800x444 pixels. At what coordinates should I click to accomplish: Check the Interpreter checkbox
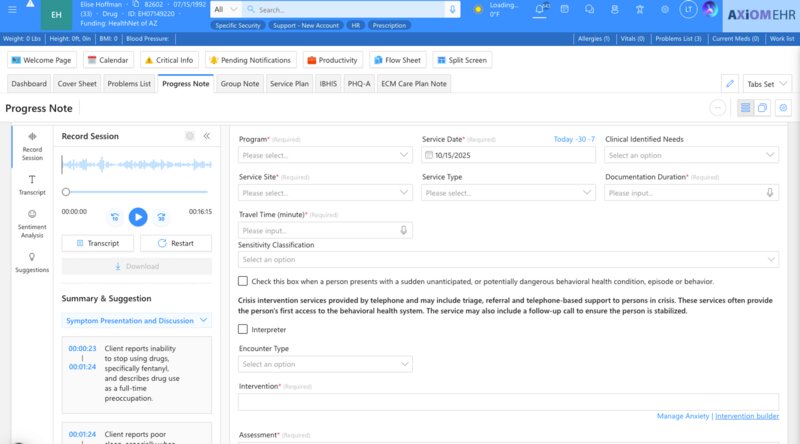[243, 329]
